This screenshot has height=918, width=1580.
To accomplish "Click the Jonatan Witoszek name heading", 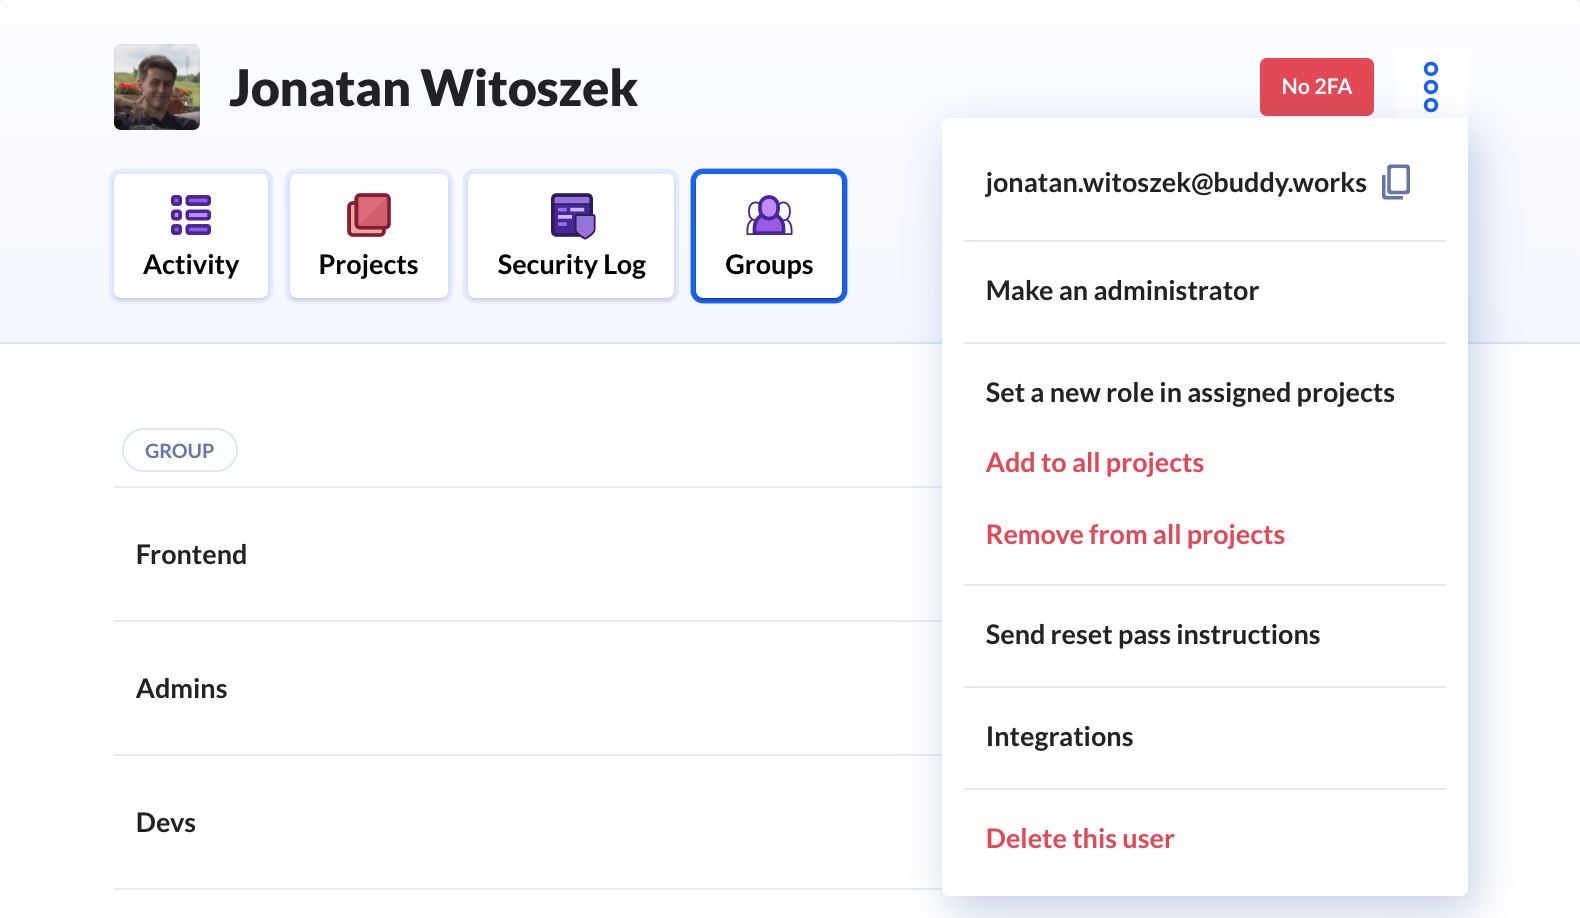I will (x=433, y=88).
